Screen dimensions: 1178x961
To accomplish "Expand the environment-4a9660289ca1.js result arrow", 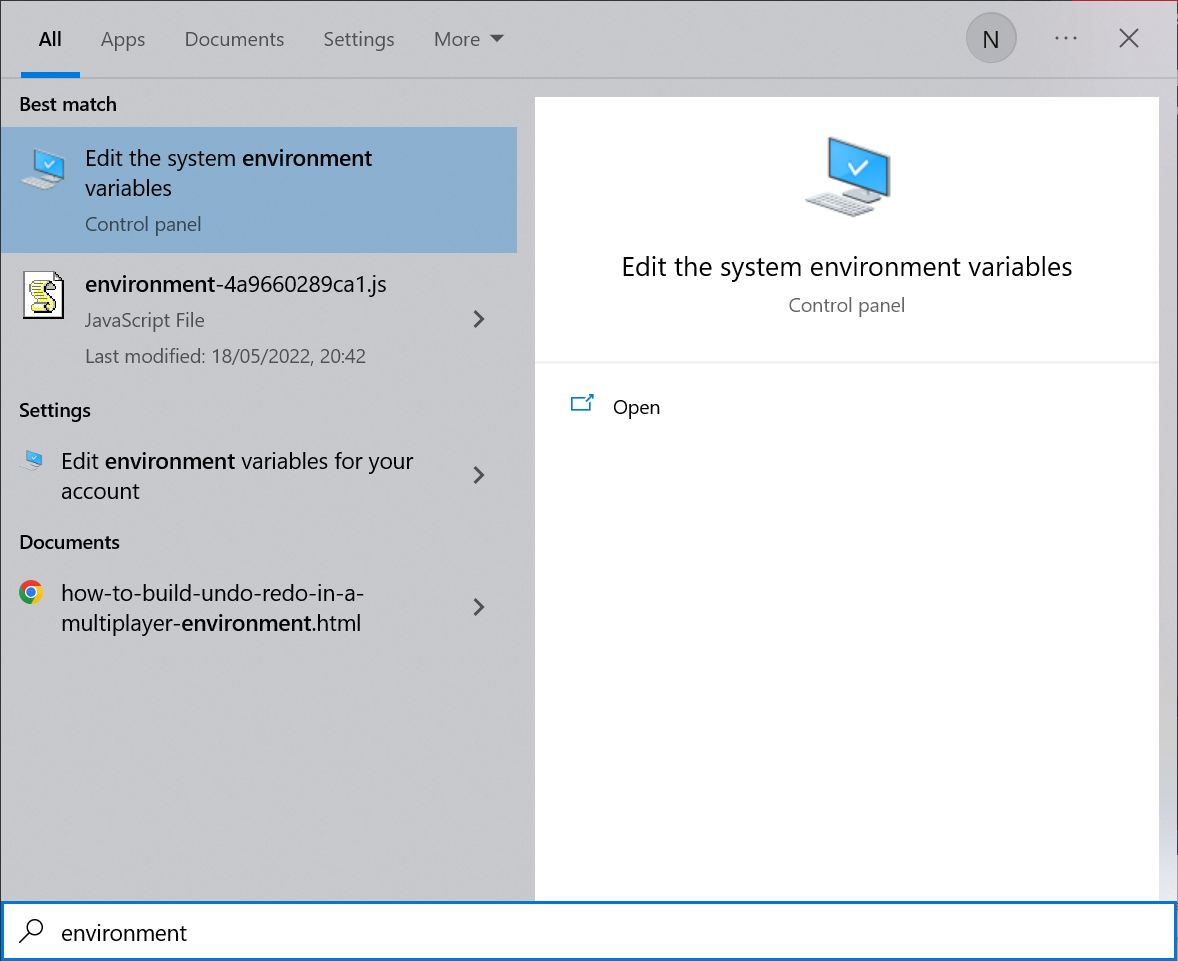I will (x=479, y=319).
